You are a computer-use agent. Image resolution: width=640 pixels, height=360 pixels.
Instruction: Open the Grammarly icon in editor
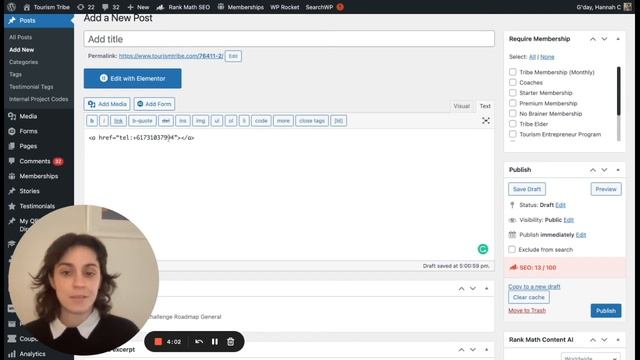[483, 249]
